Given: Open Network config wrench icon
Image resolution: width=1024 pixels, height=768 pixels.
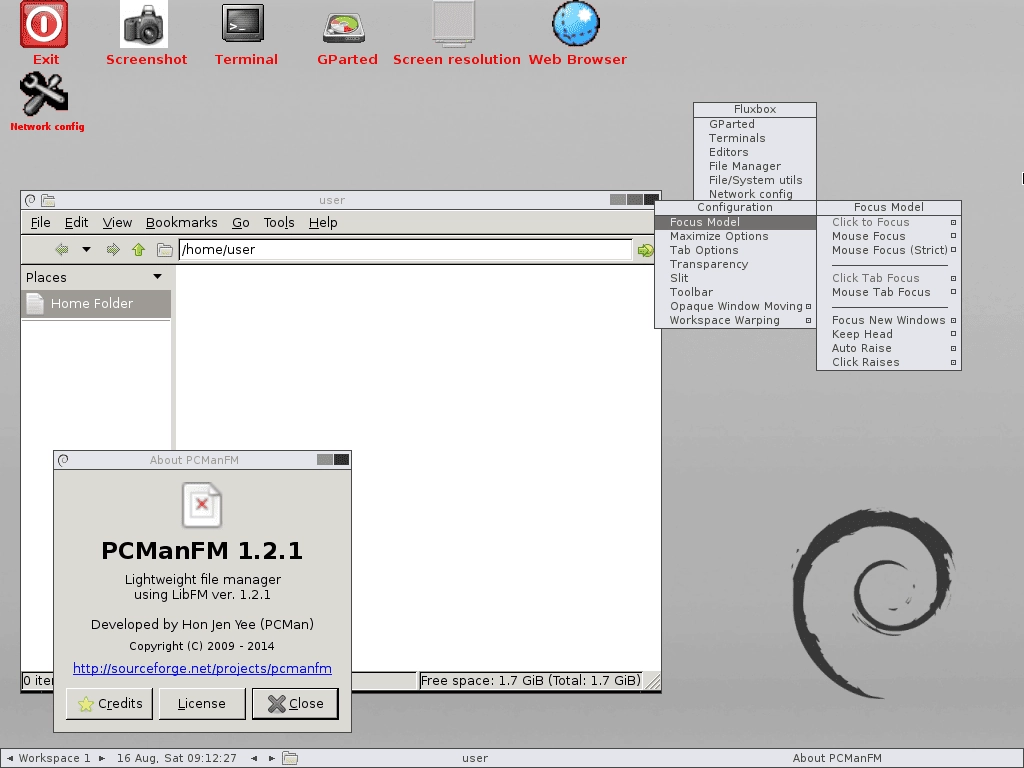Looking at the screenshot, I should (x=44, y=95).
